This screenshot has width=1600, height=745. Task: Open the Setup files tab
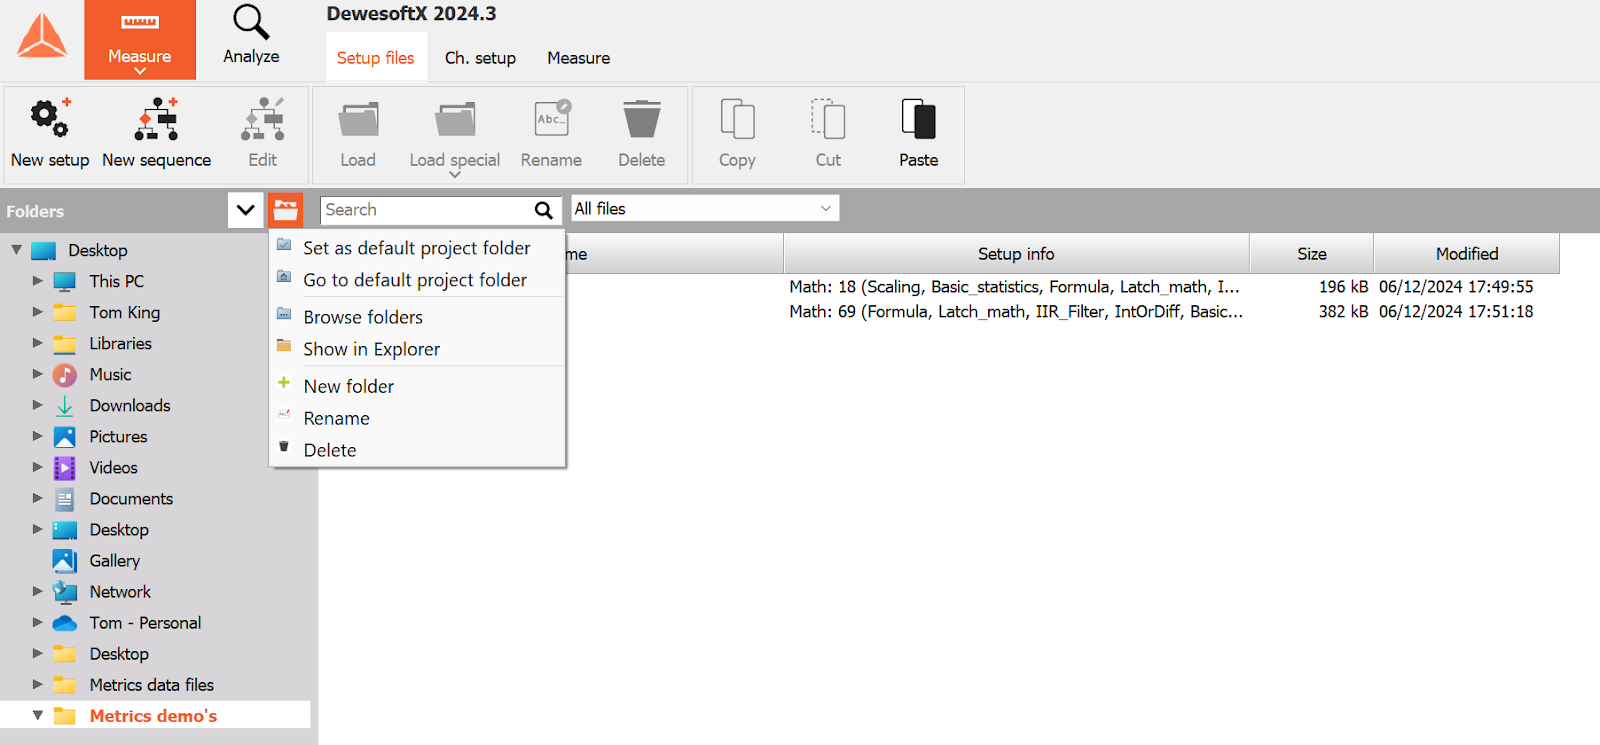376,58
